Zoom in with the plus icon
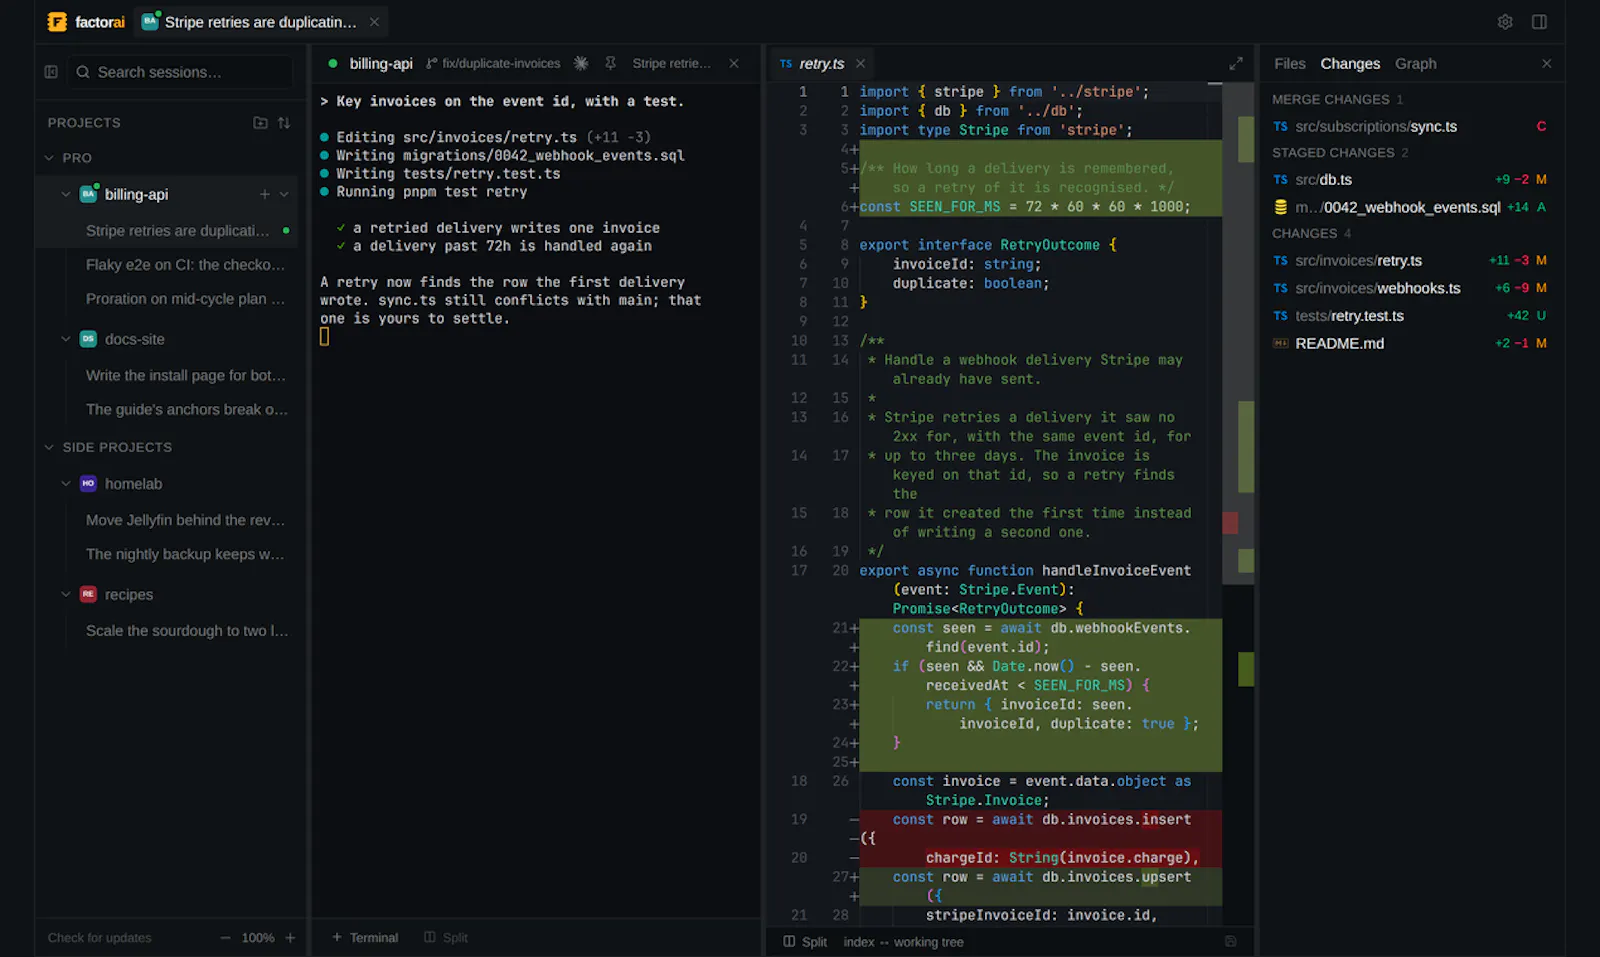The height and width of the screenshot is (957, 1600). click(x=290, y=938)
